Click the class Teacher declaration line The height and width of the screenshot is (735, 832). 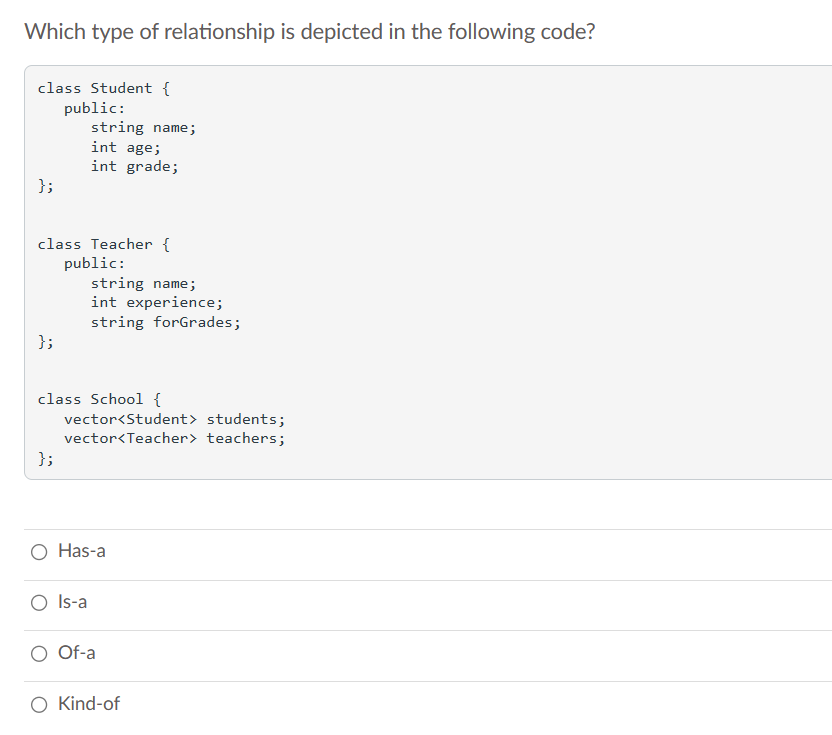(103, 244)
